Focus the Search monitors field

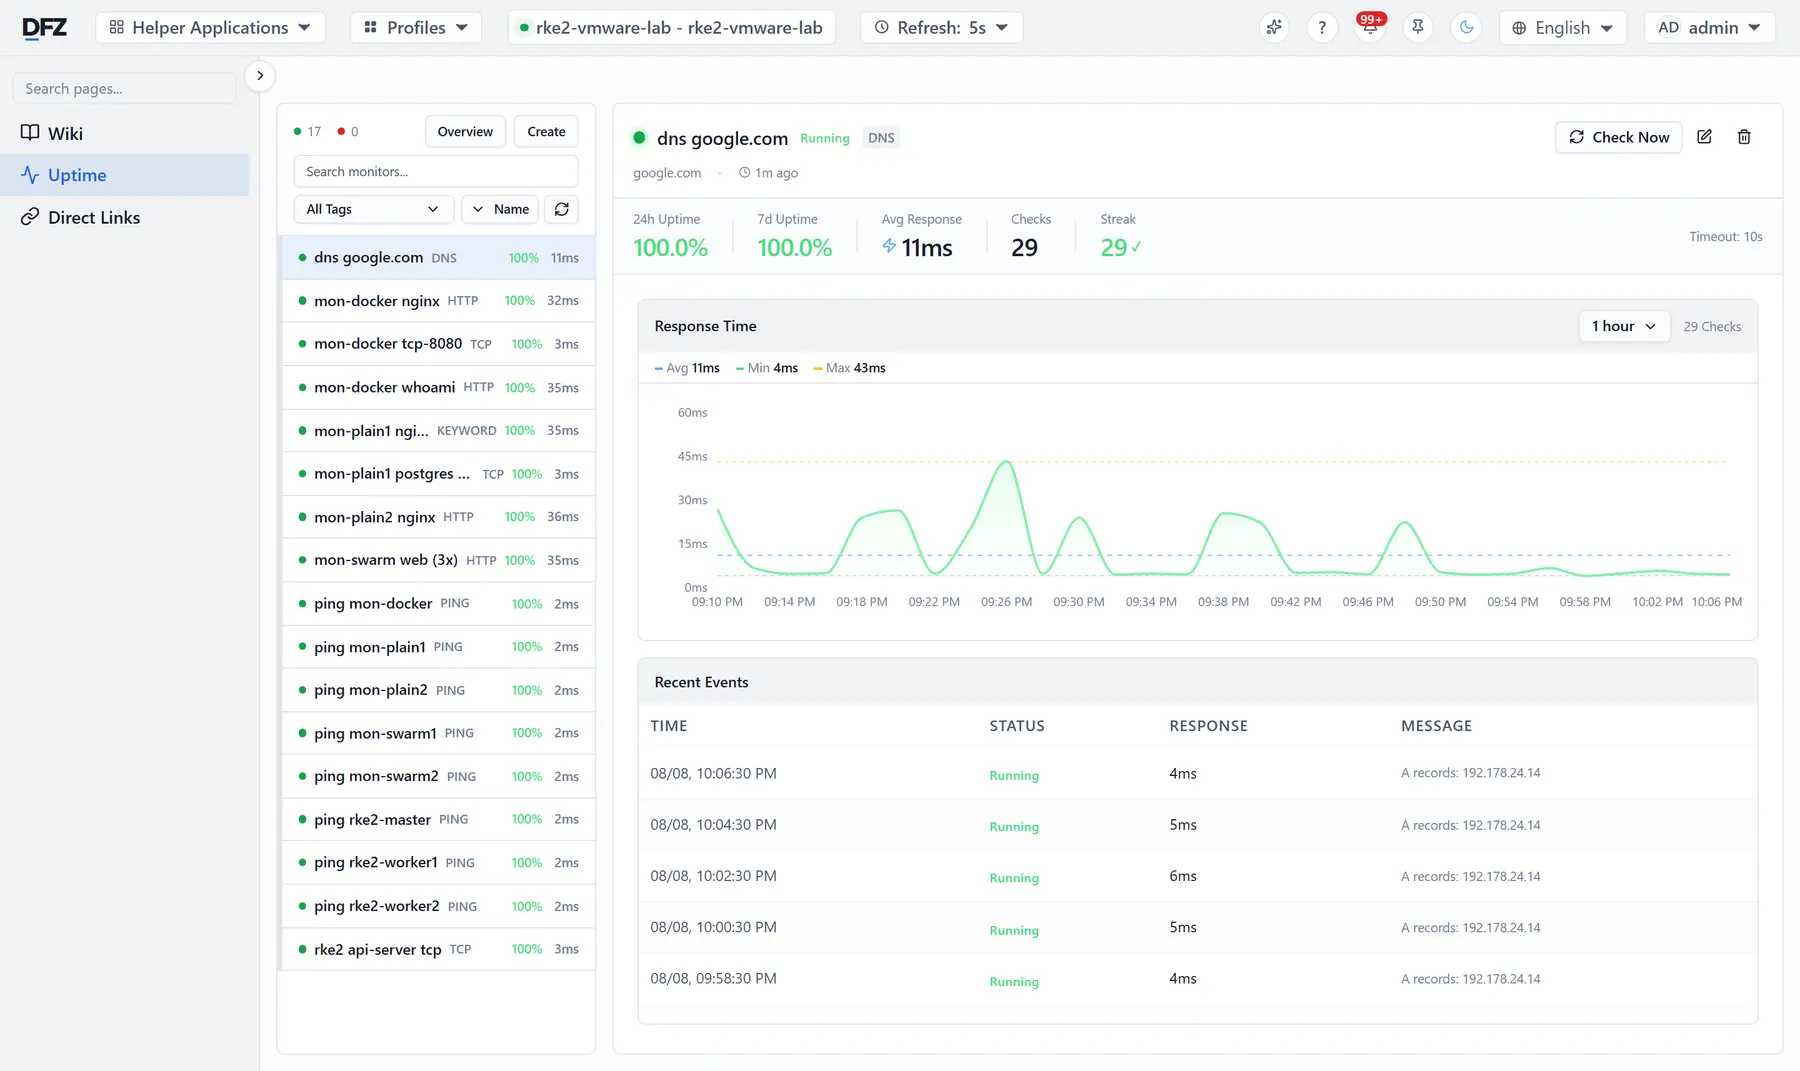436,171
